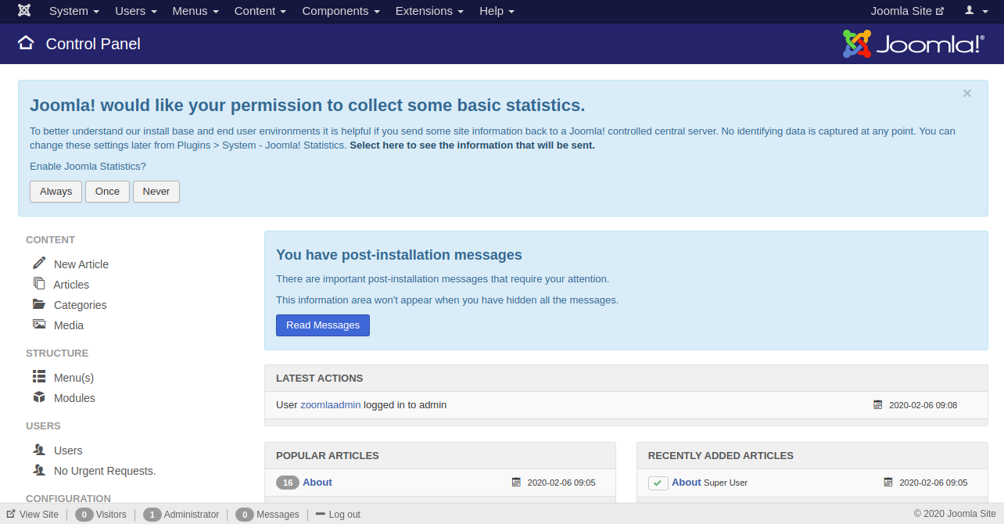Click View Site in the status bar
Viewport: 1004px width, 524px height.
pyautogui.click(x=38, y=514)
